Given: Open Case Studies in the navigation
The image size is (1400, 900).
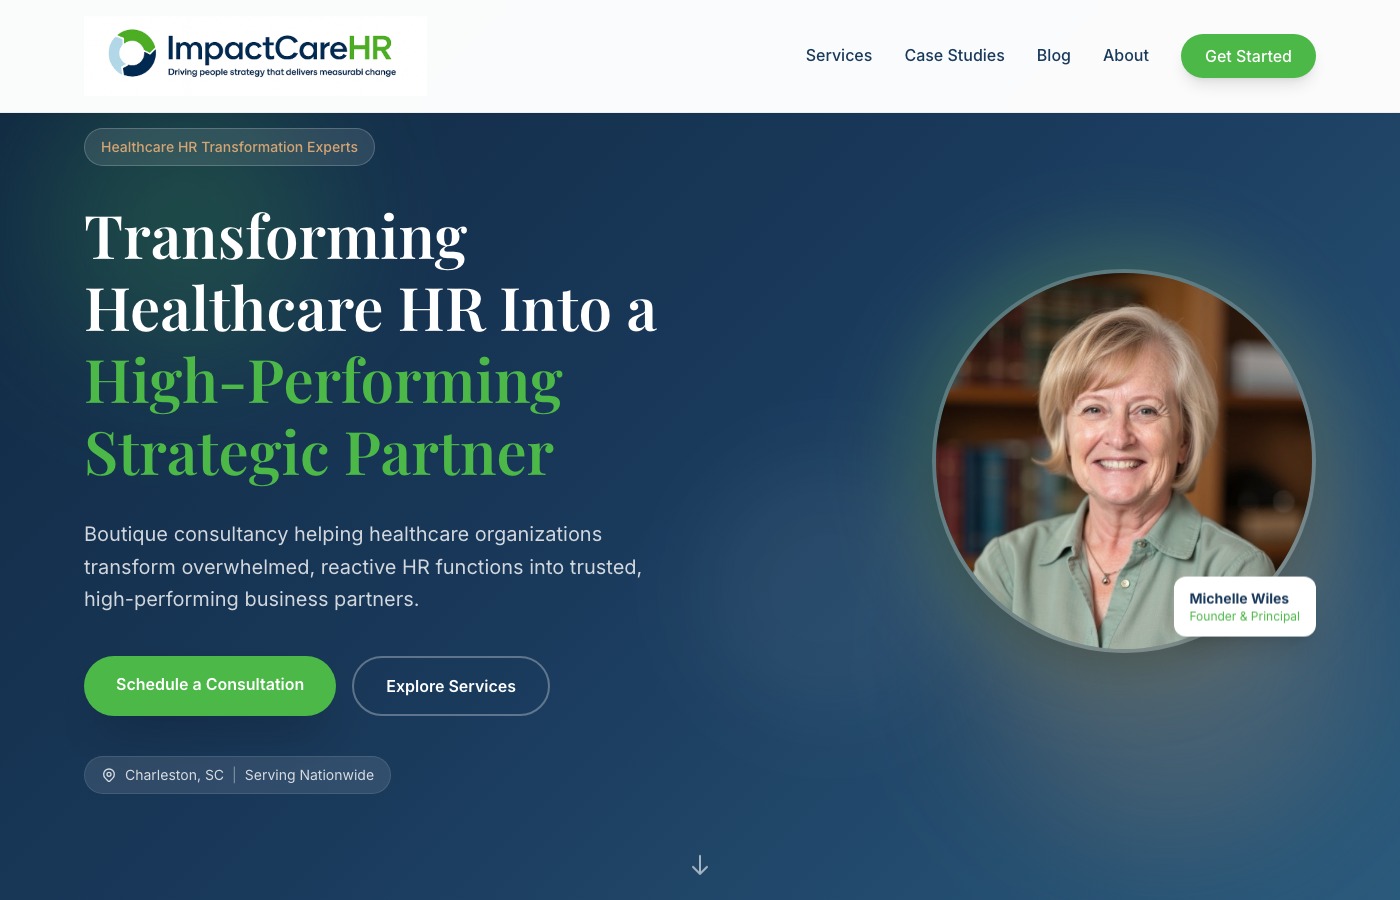Looking at the screenshot, I should click(x=955, y=56).
